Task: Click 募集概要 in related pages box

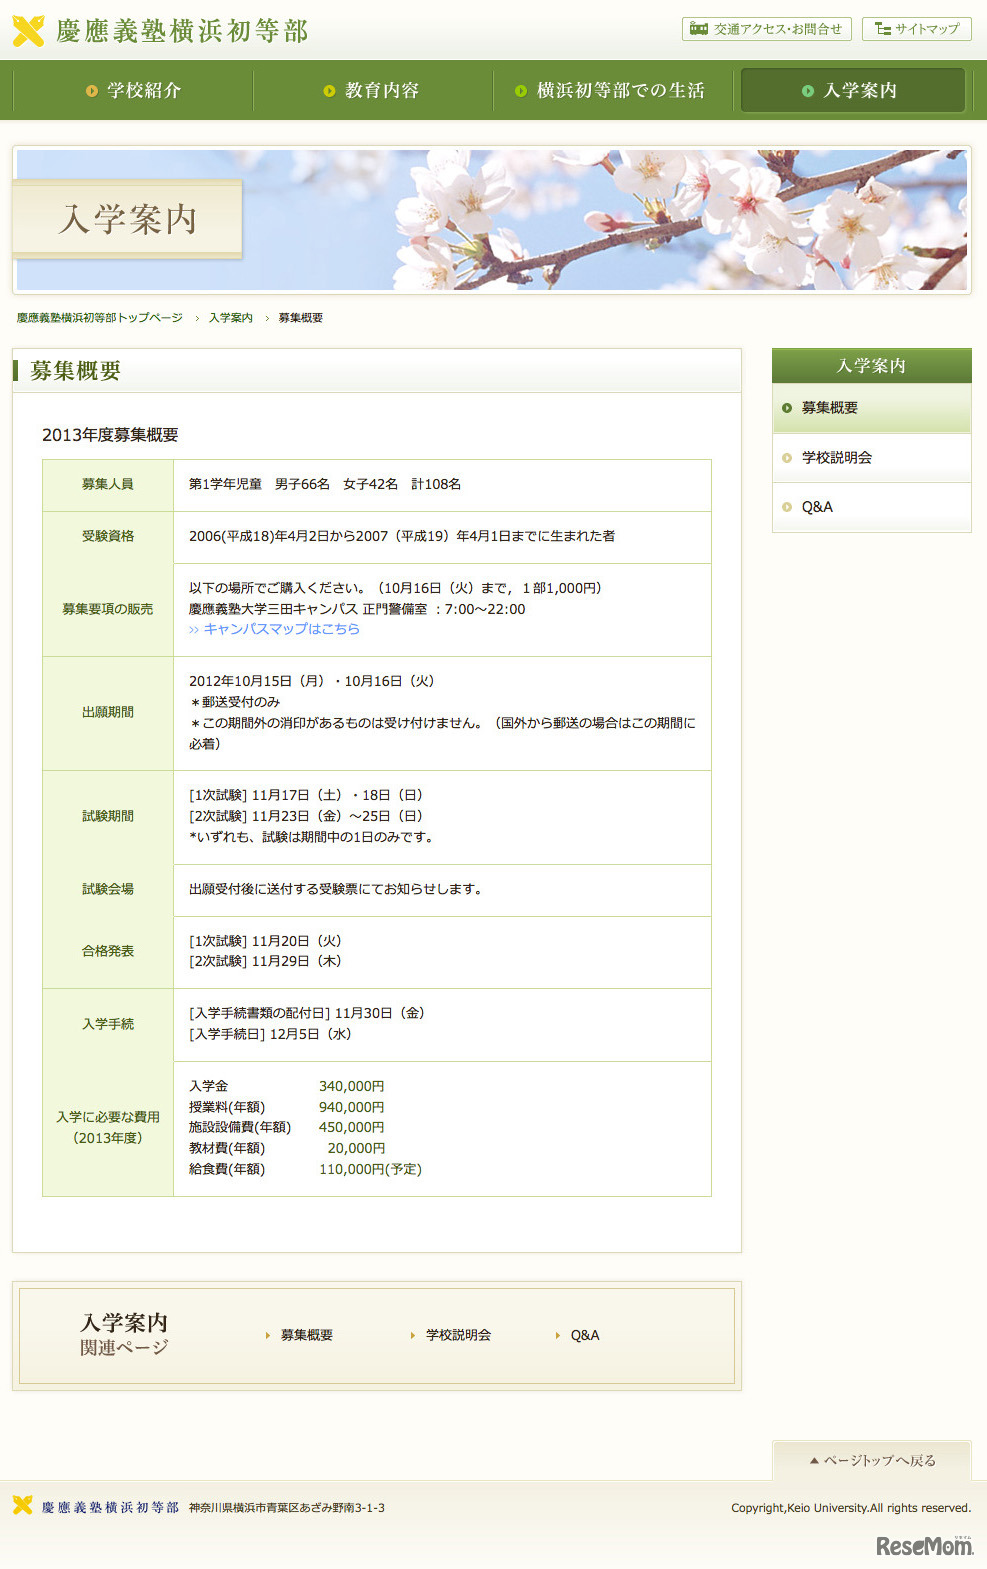Action: point(306,1335)
